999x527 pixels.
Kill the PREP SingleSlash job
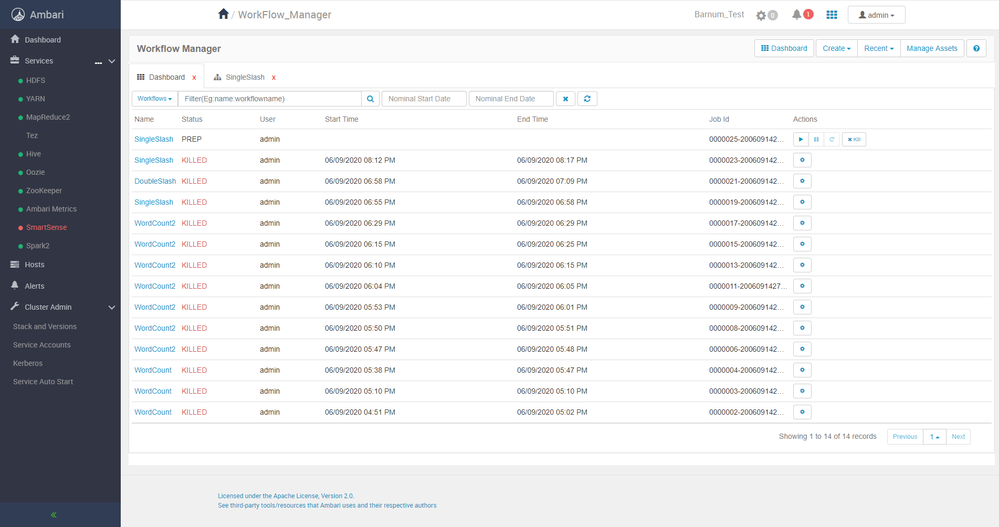pos(854,140)
